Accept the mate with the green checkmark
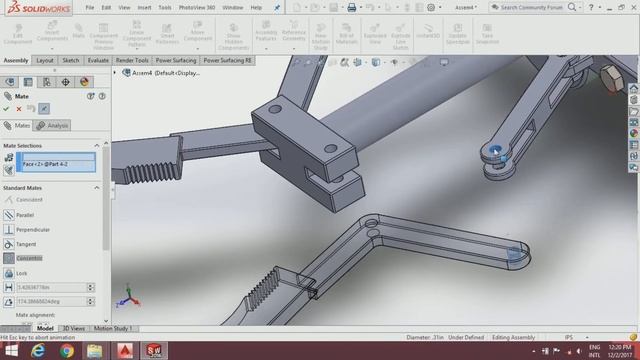 coord(6,109)
